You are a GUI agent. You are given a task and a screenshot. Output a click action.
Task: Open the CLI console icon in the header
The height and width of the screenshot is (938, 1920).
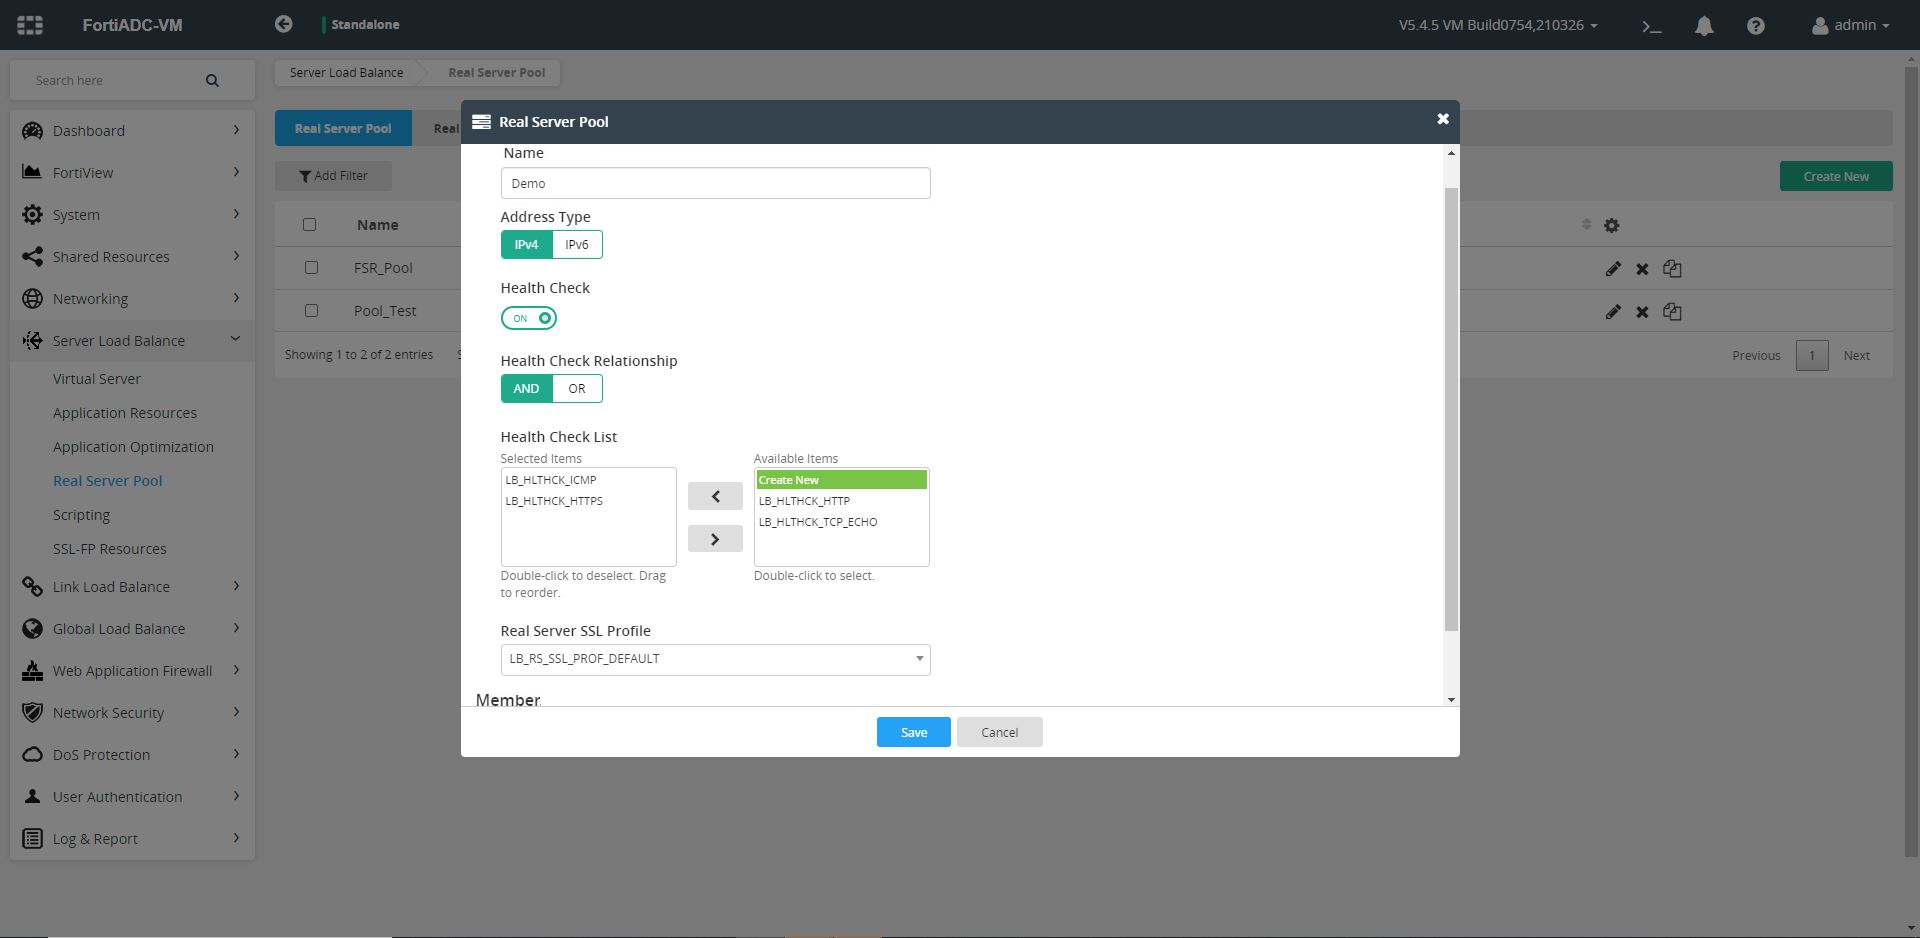click(1652, 25)
